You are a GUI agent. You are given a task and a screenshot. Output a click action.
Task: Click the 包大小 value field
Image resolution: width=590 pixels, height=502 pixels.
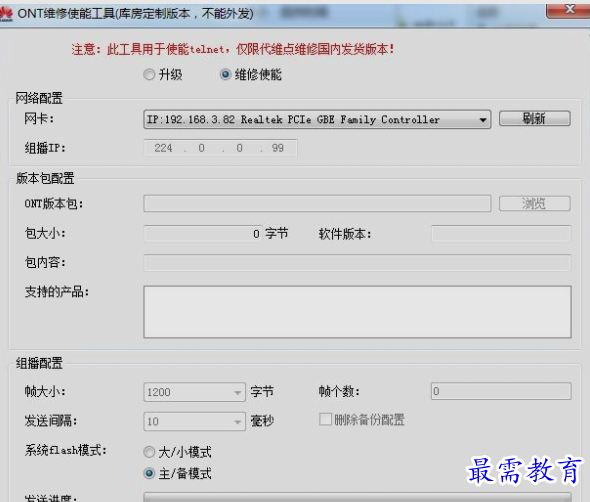(202, 234)
